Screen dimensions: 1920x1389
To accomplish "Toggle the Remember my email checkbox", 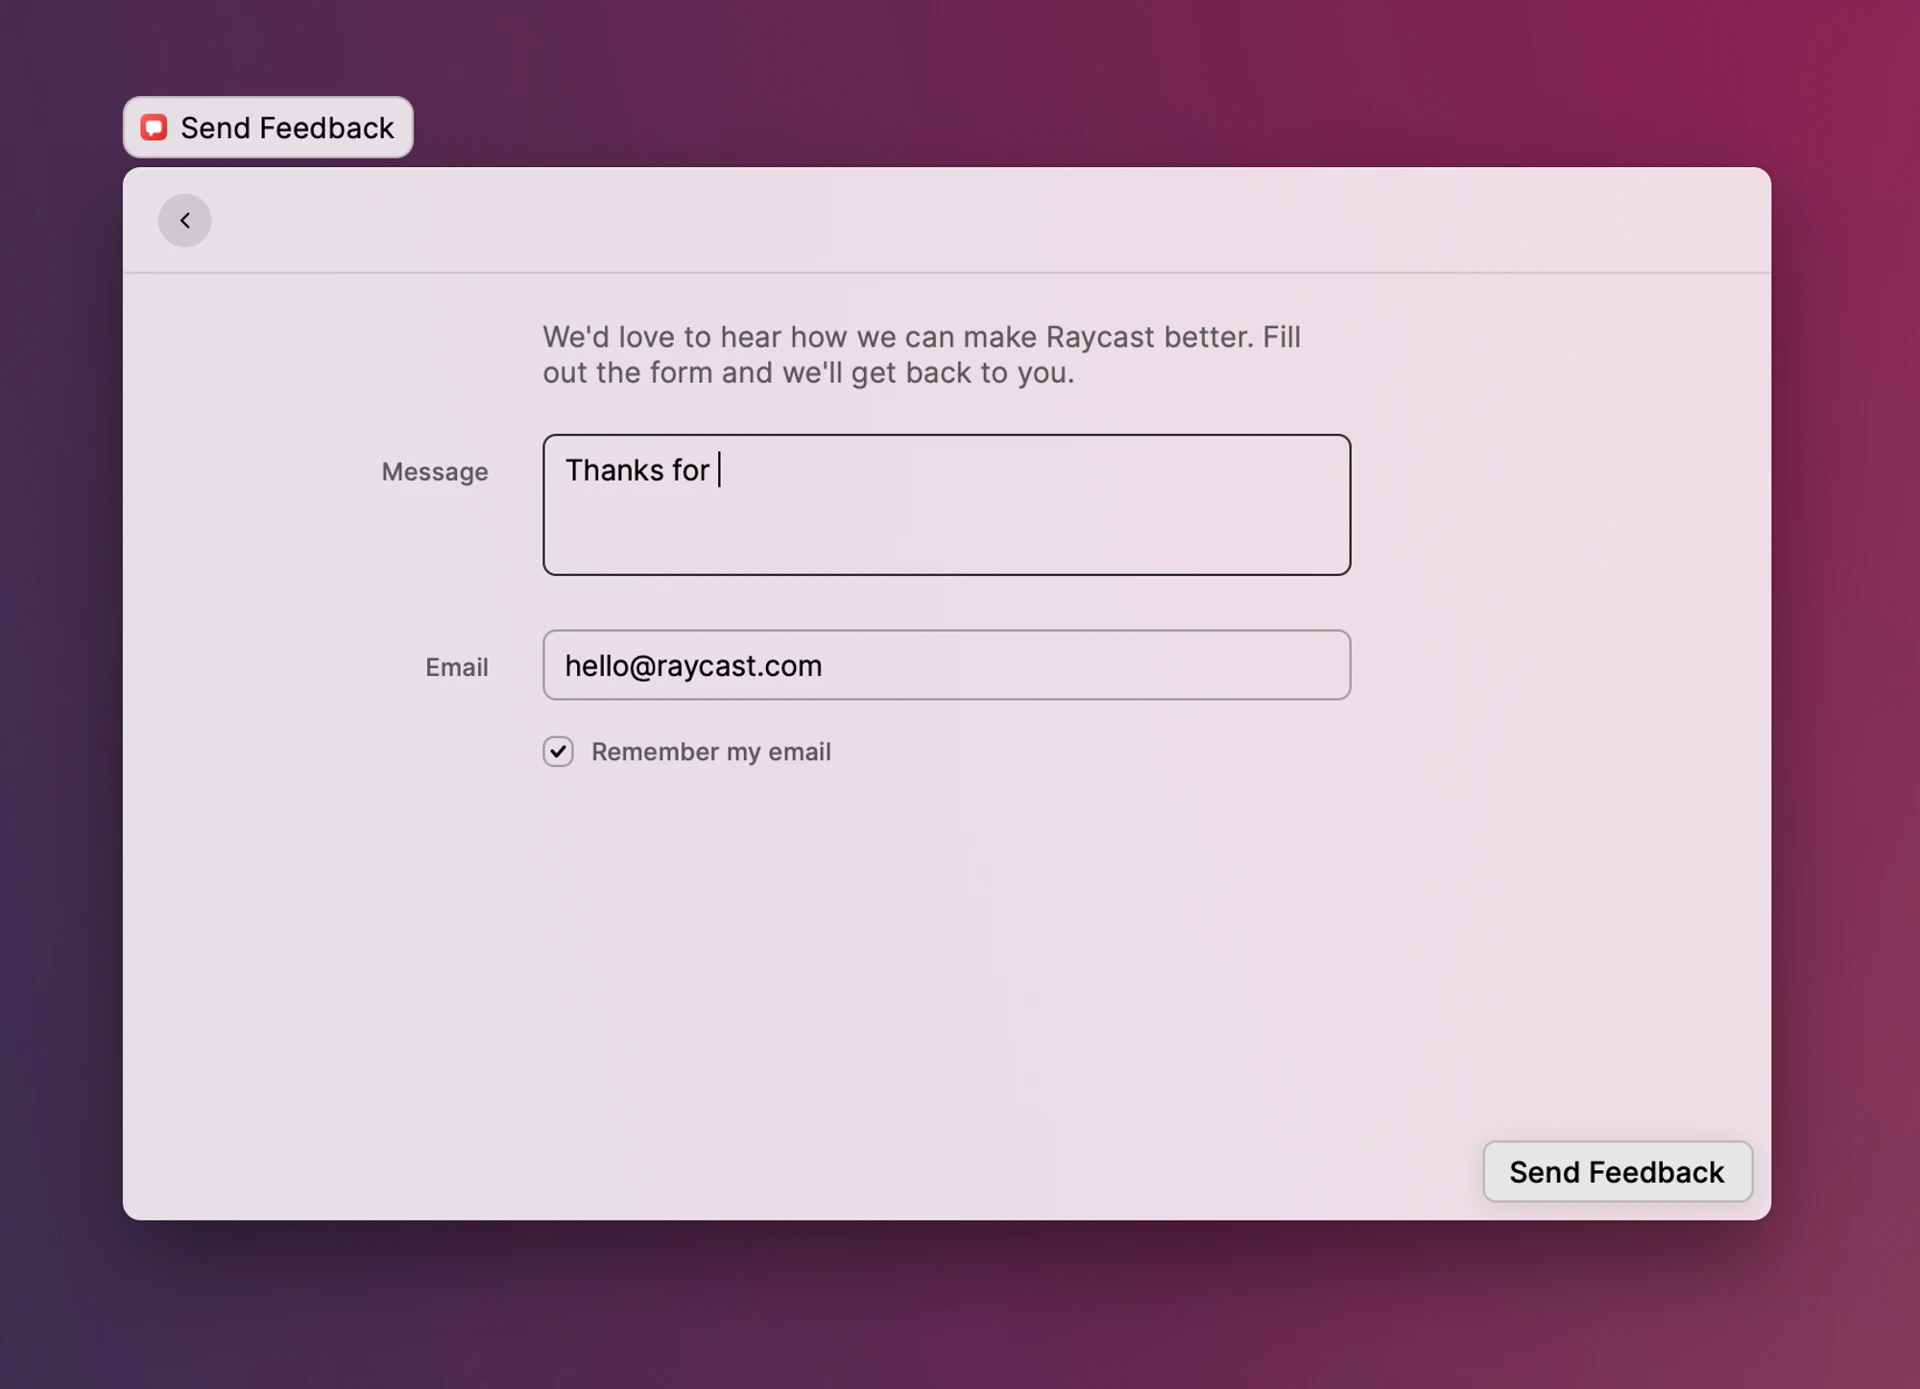I will (558, 751).
